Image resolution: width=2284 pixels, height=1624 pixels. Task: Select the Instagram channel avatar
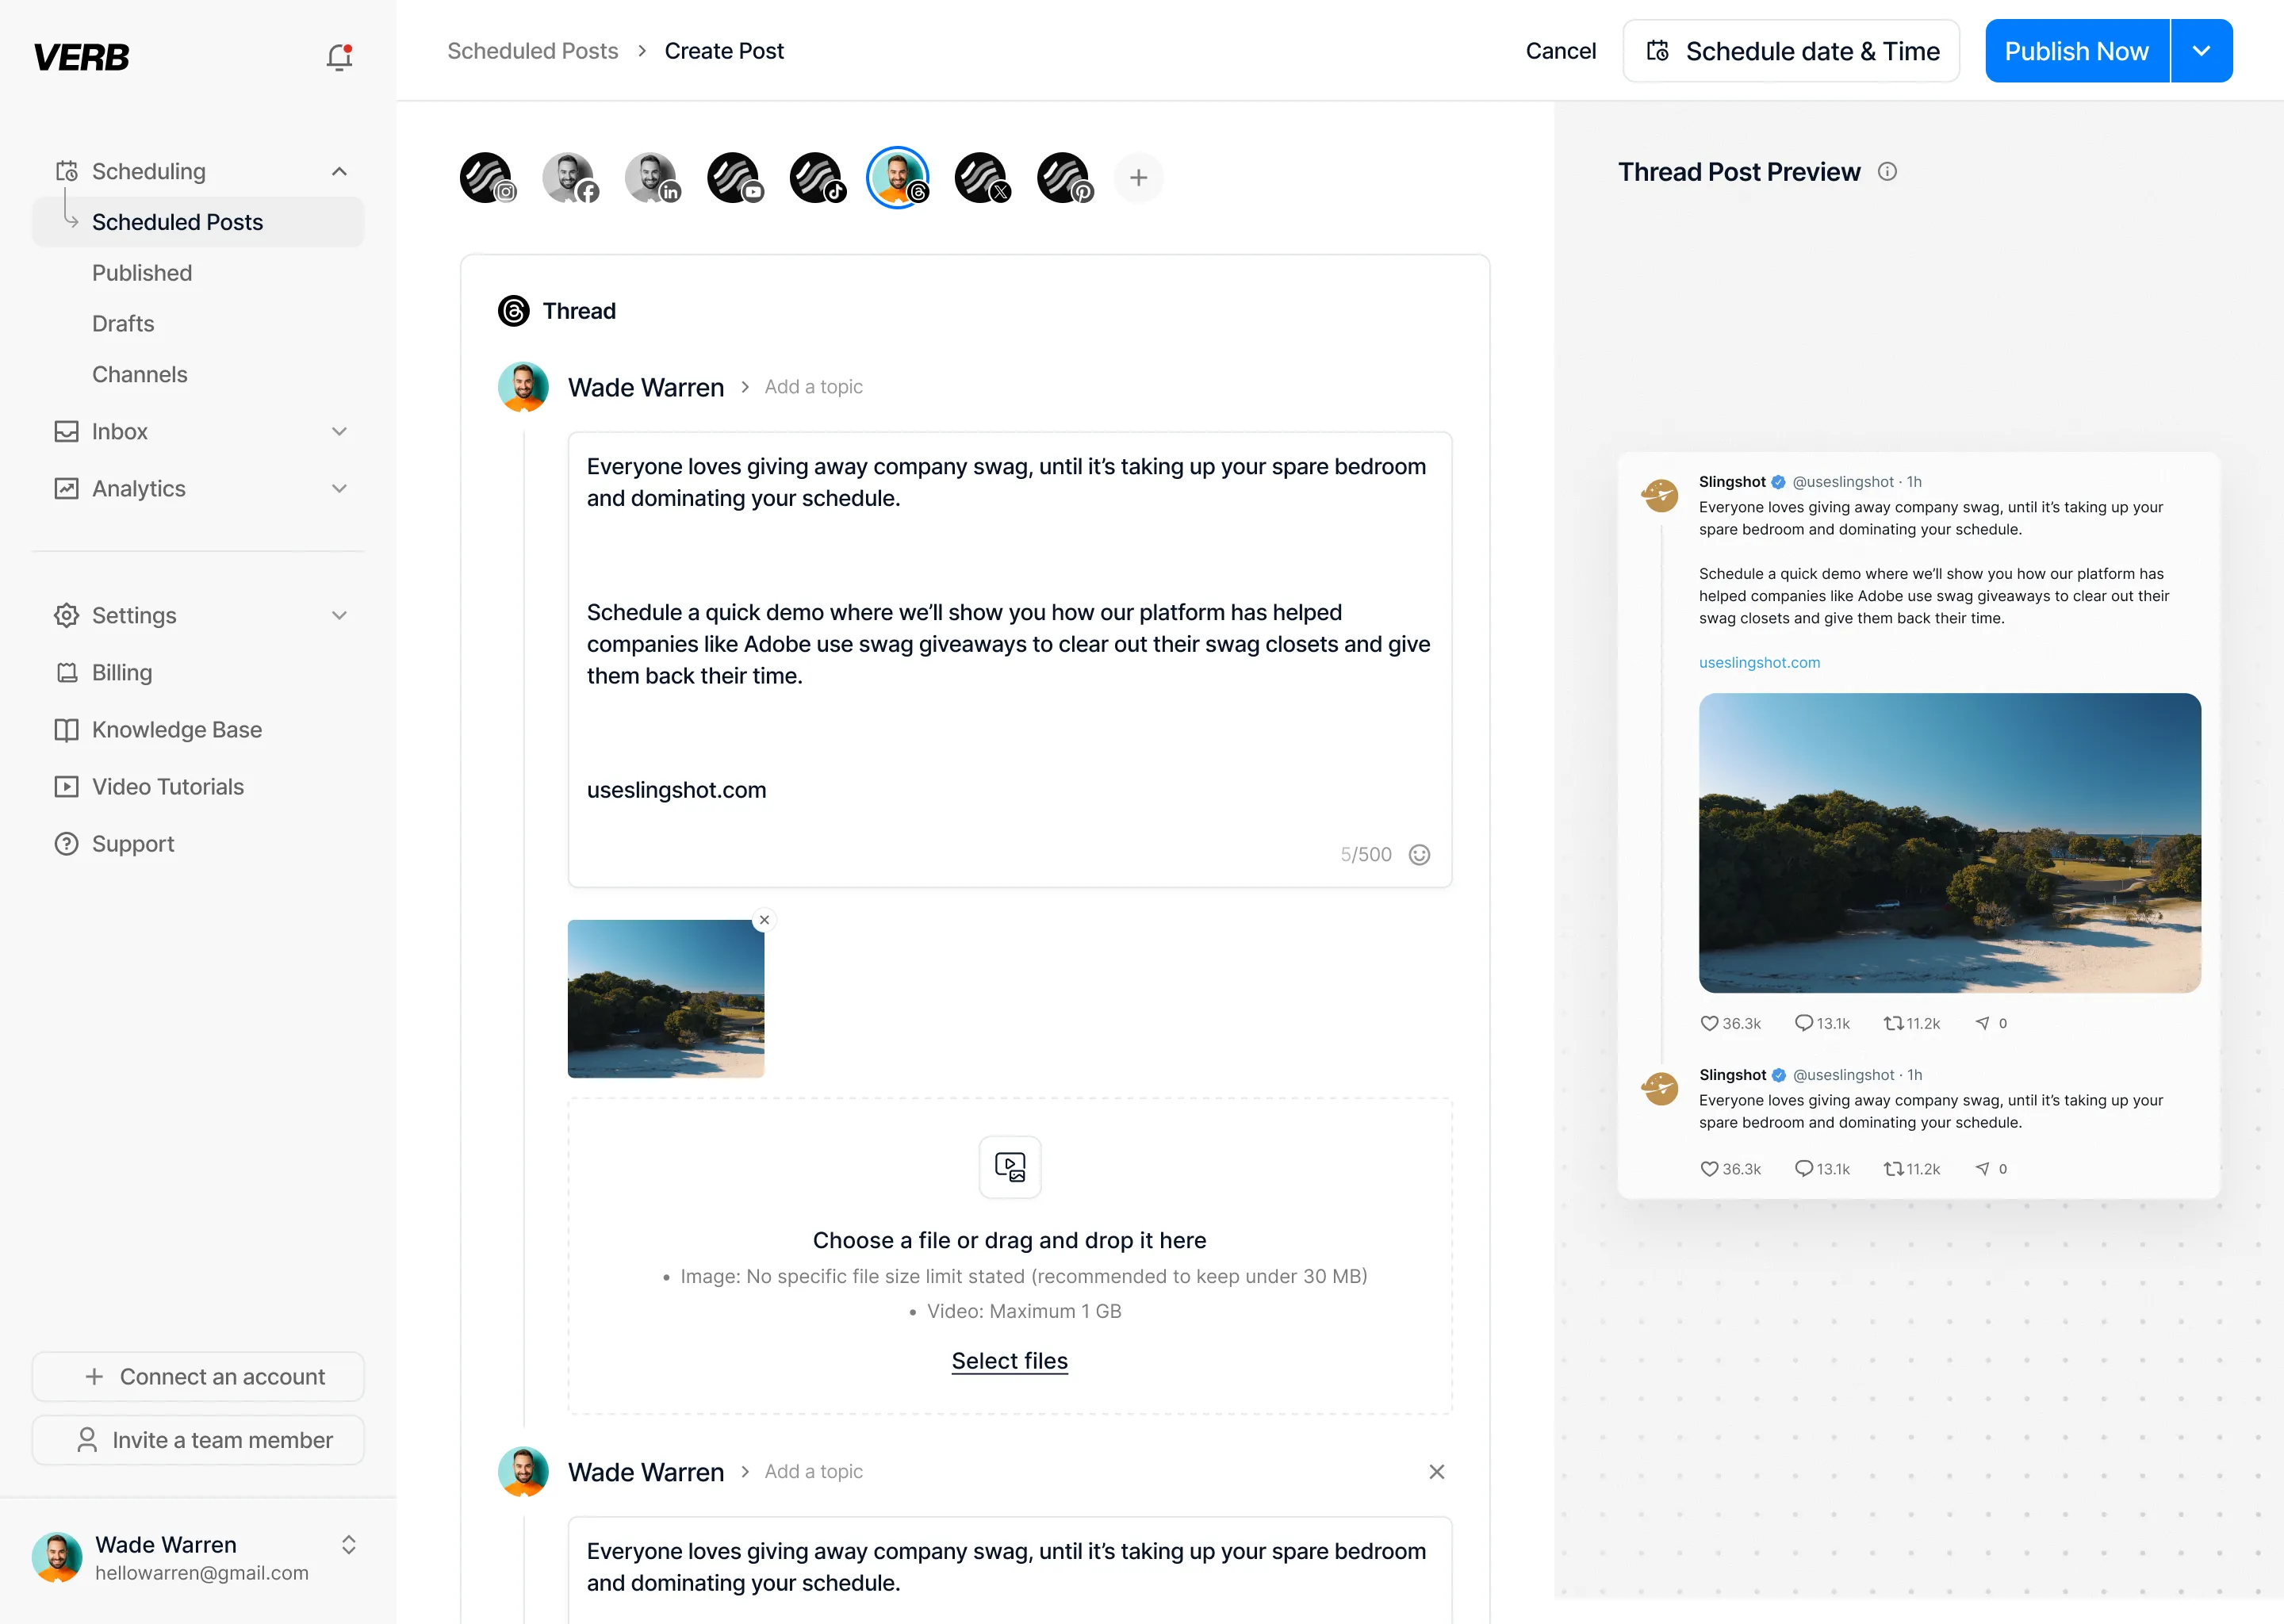coord(488,178)
